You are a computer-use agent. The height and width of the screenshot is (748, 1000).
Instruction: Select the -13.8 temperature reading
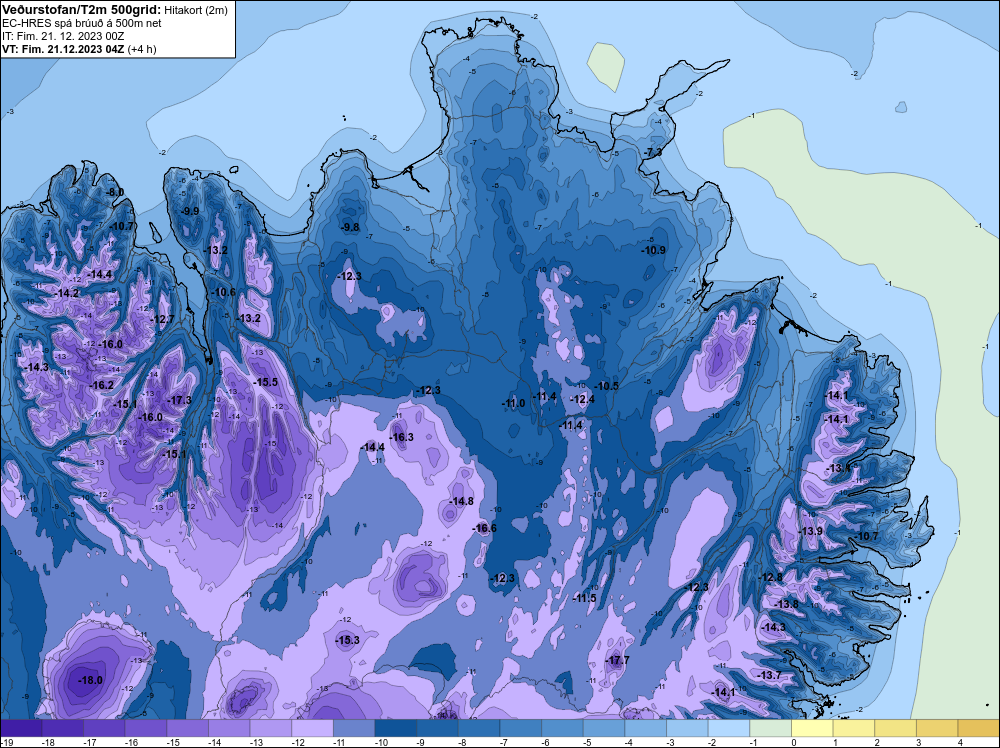(786, 605)
